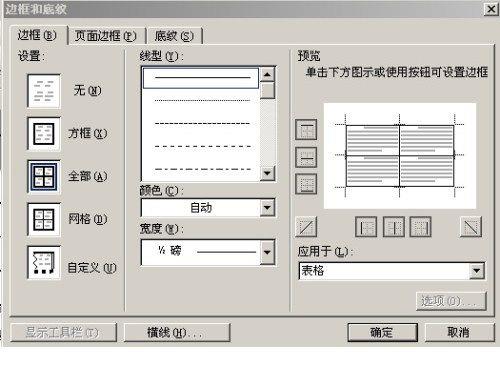
Task: Open the 底纹 (Shading) tab
Action: (x=174, y=36)
